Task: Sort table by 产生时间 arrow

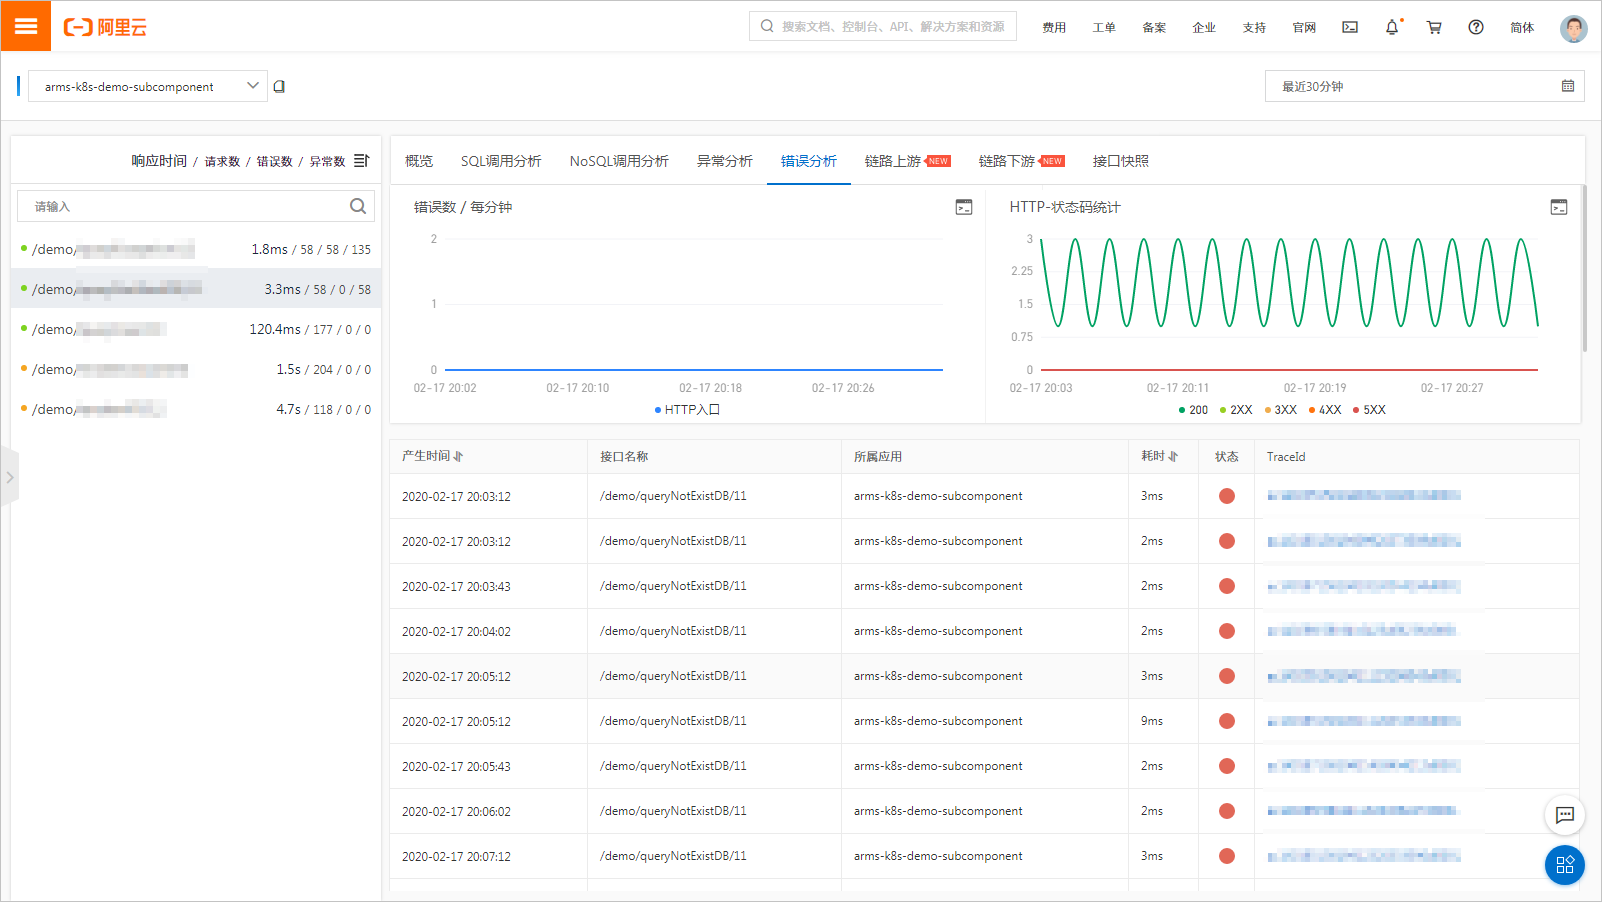Action: coord(458,456)
